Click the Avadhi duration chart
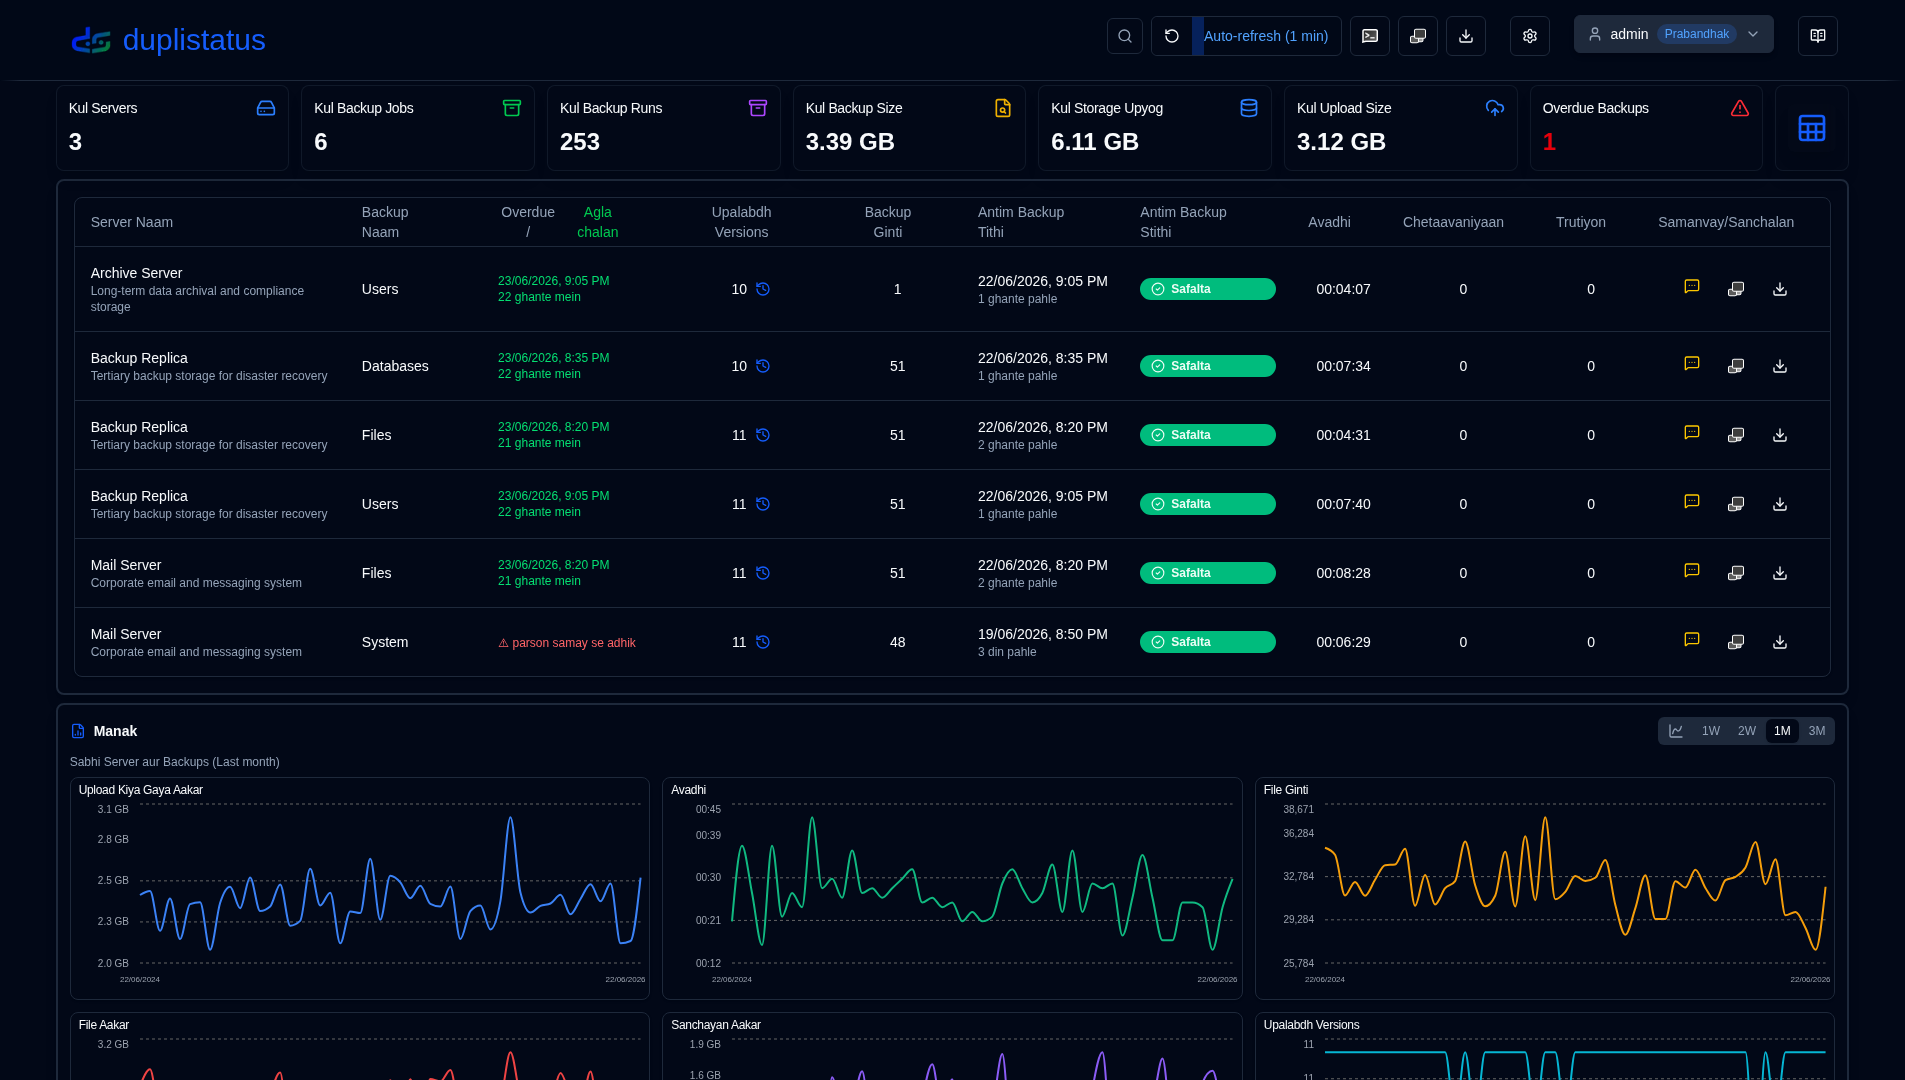Screen dimensions: 1905x1080 pos(952,888)
